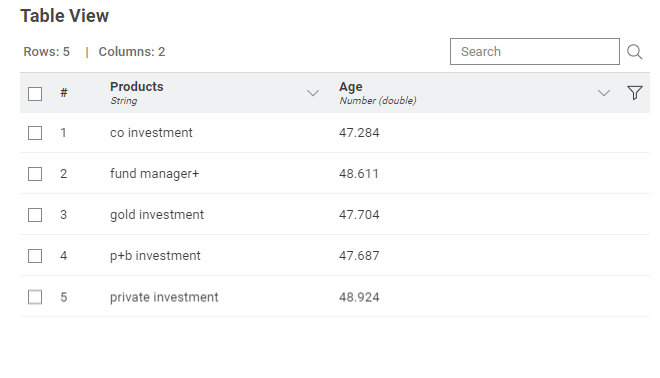The image size is (660, 378).
Task: Click the 47.687 age value
Action: pos(359,256)
